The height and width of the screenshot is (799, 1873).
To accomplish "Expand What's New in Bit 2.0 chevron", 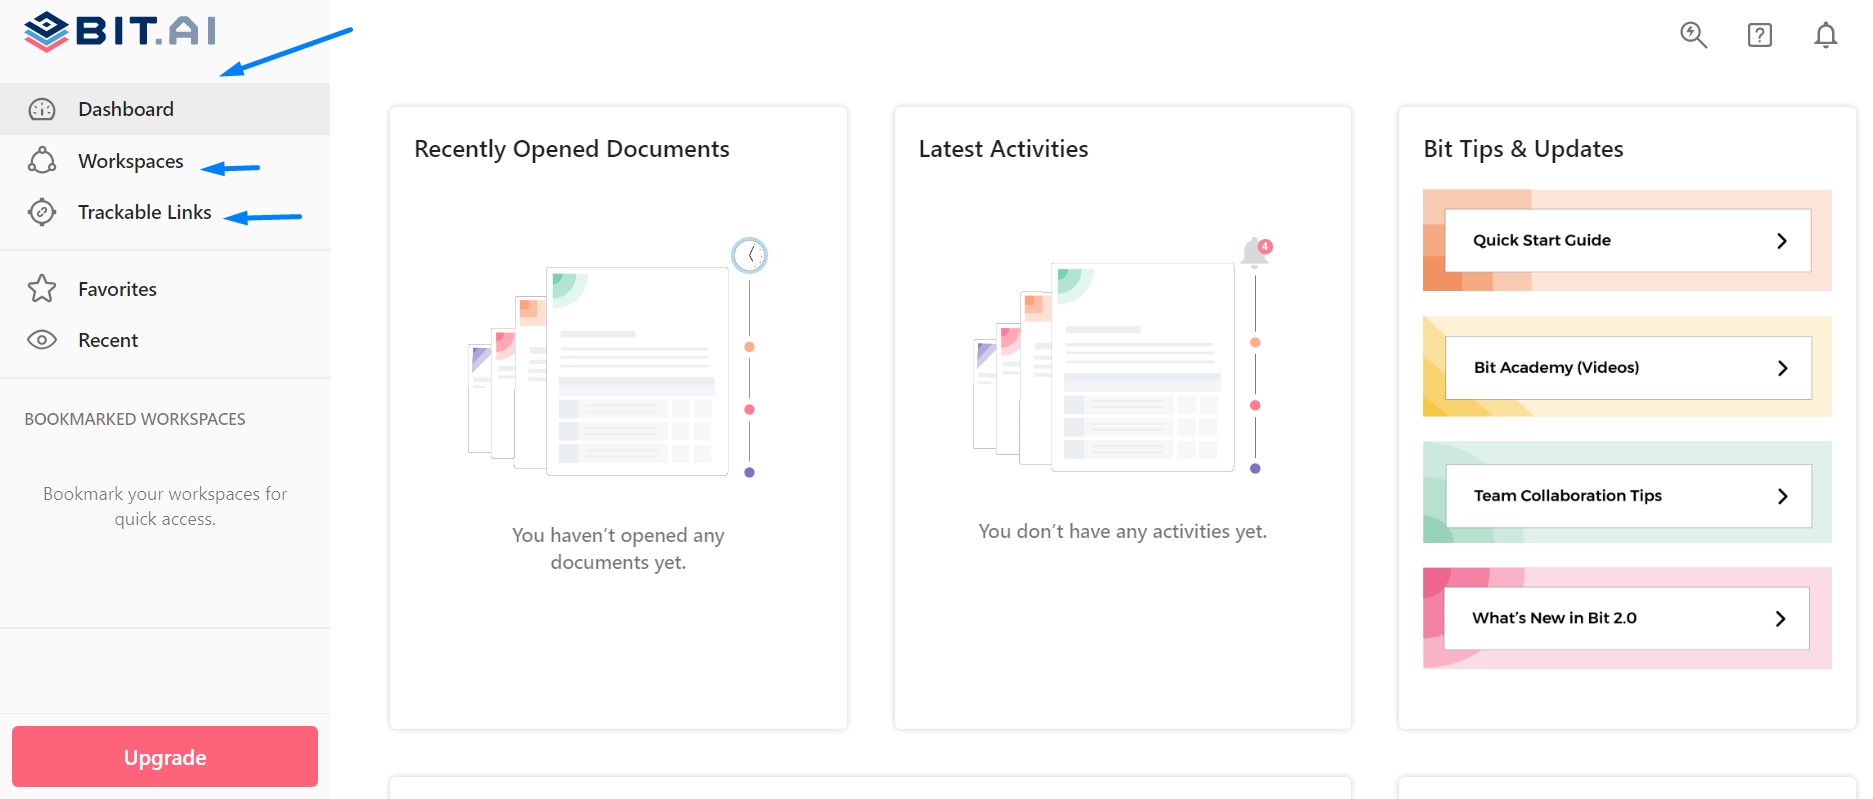I will tap(1780, 619).
